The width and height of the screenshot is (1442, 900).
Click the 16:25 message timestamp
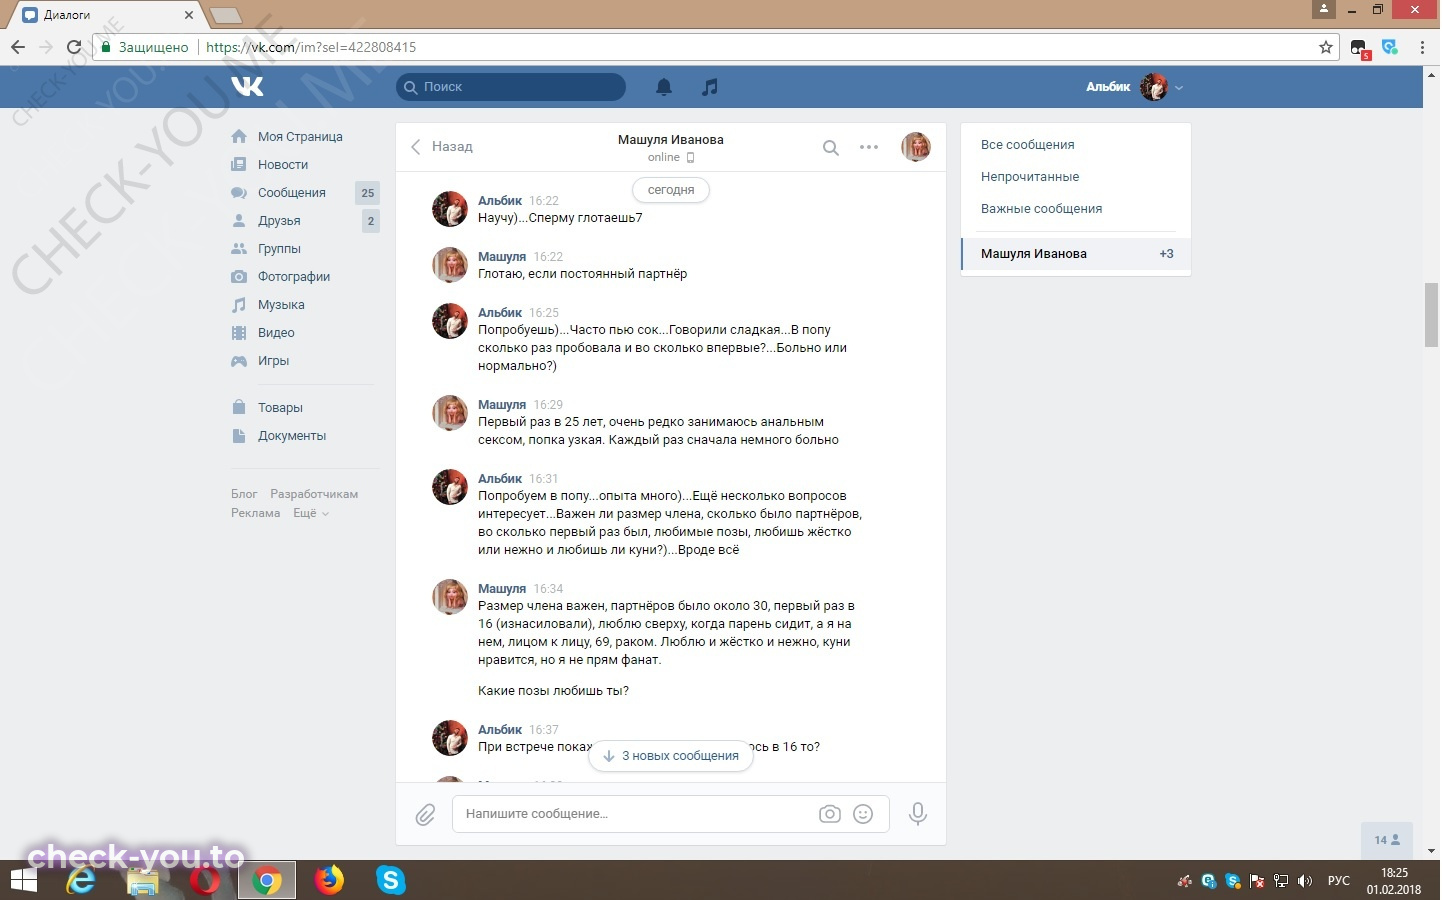[x=544, y=313]
